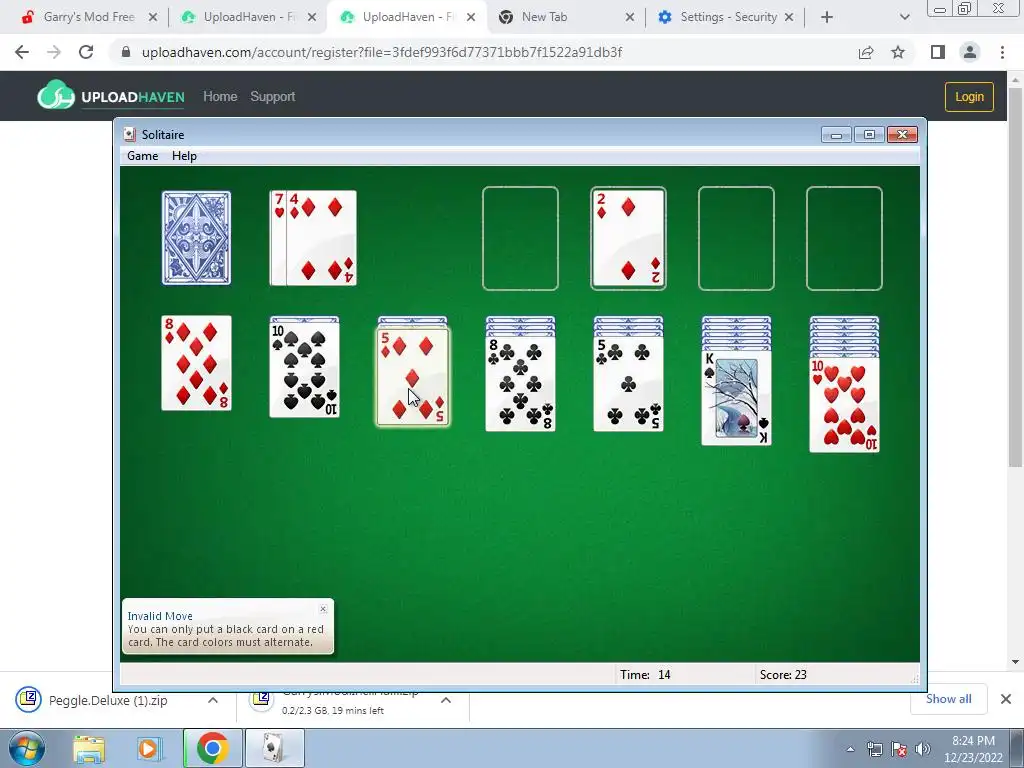
Task: Close the Garry's Mod Free tab
Action: click(153, 18)
